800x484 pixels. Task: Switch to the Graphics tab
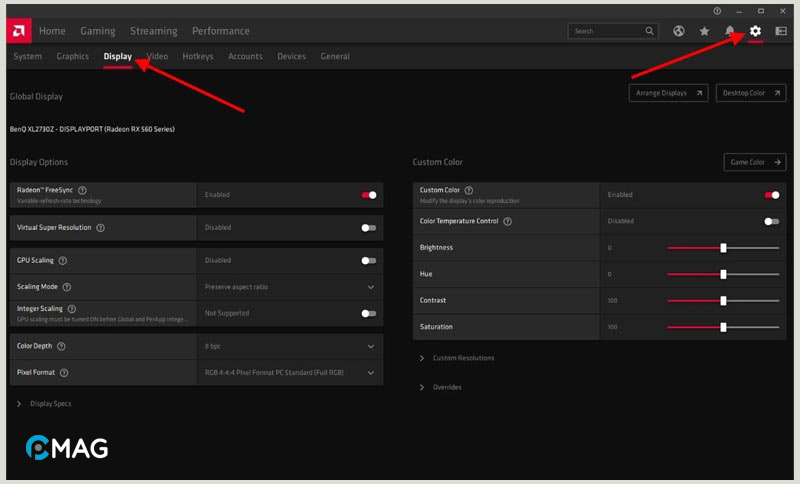coord(73,57)
